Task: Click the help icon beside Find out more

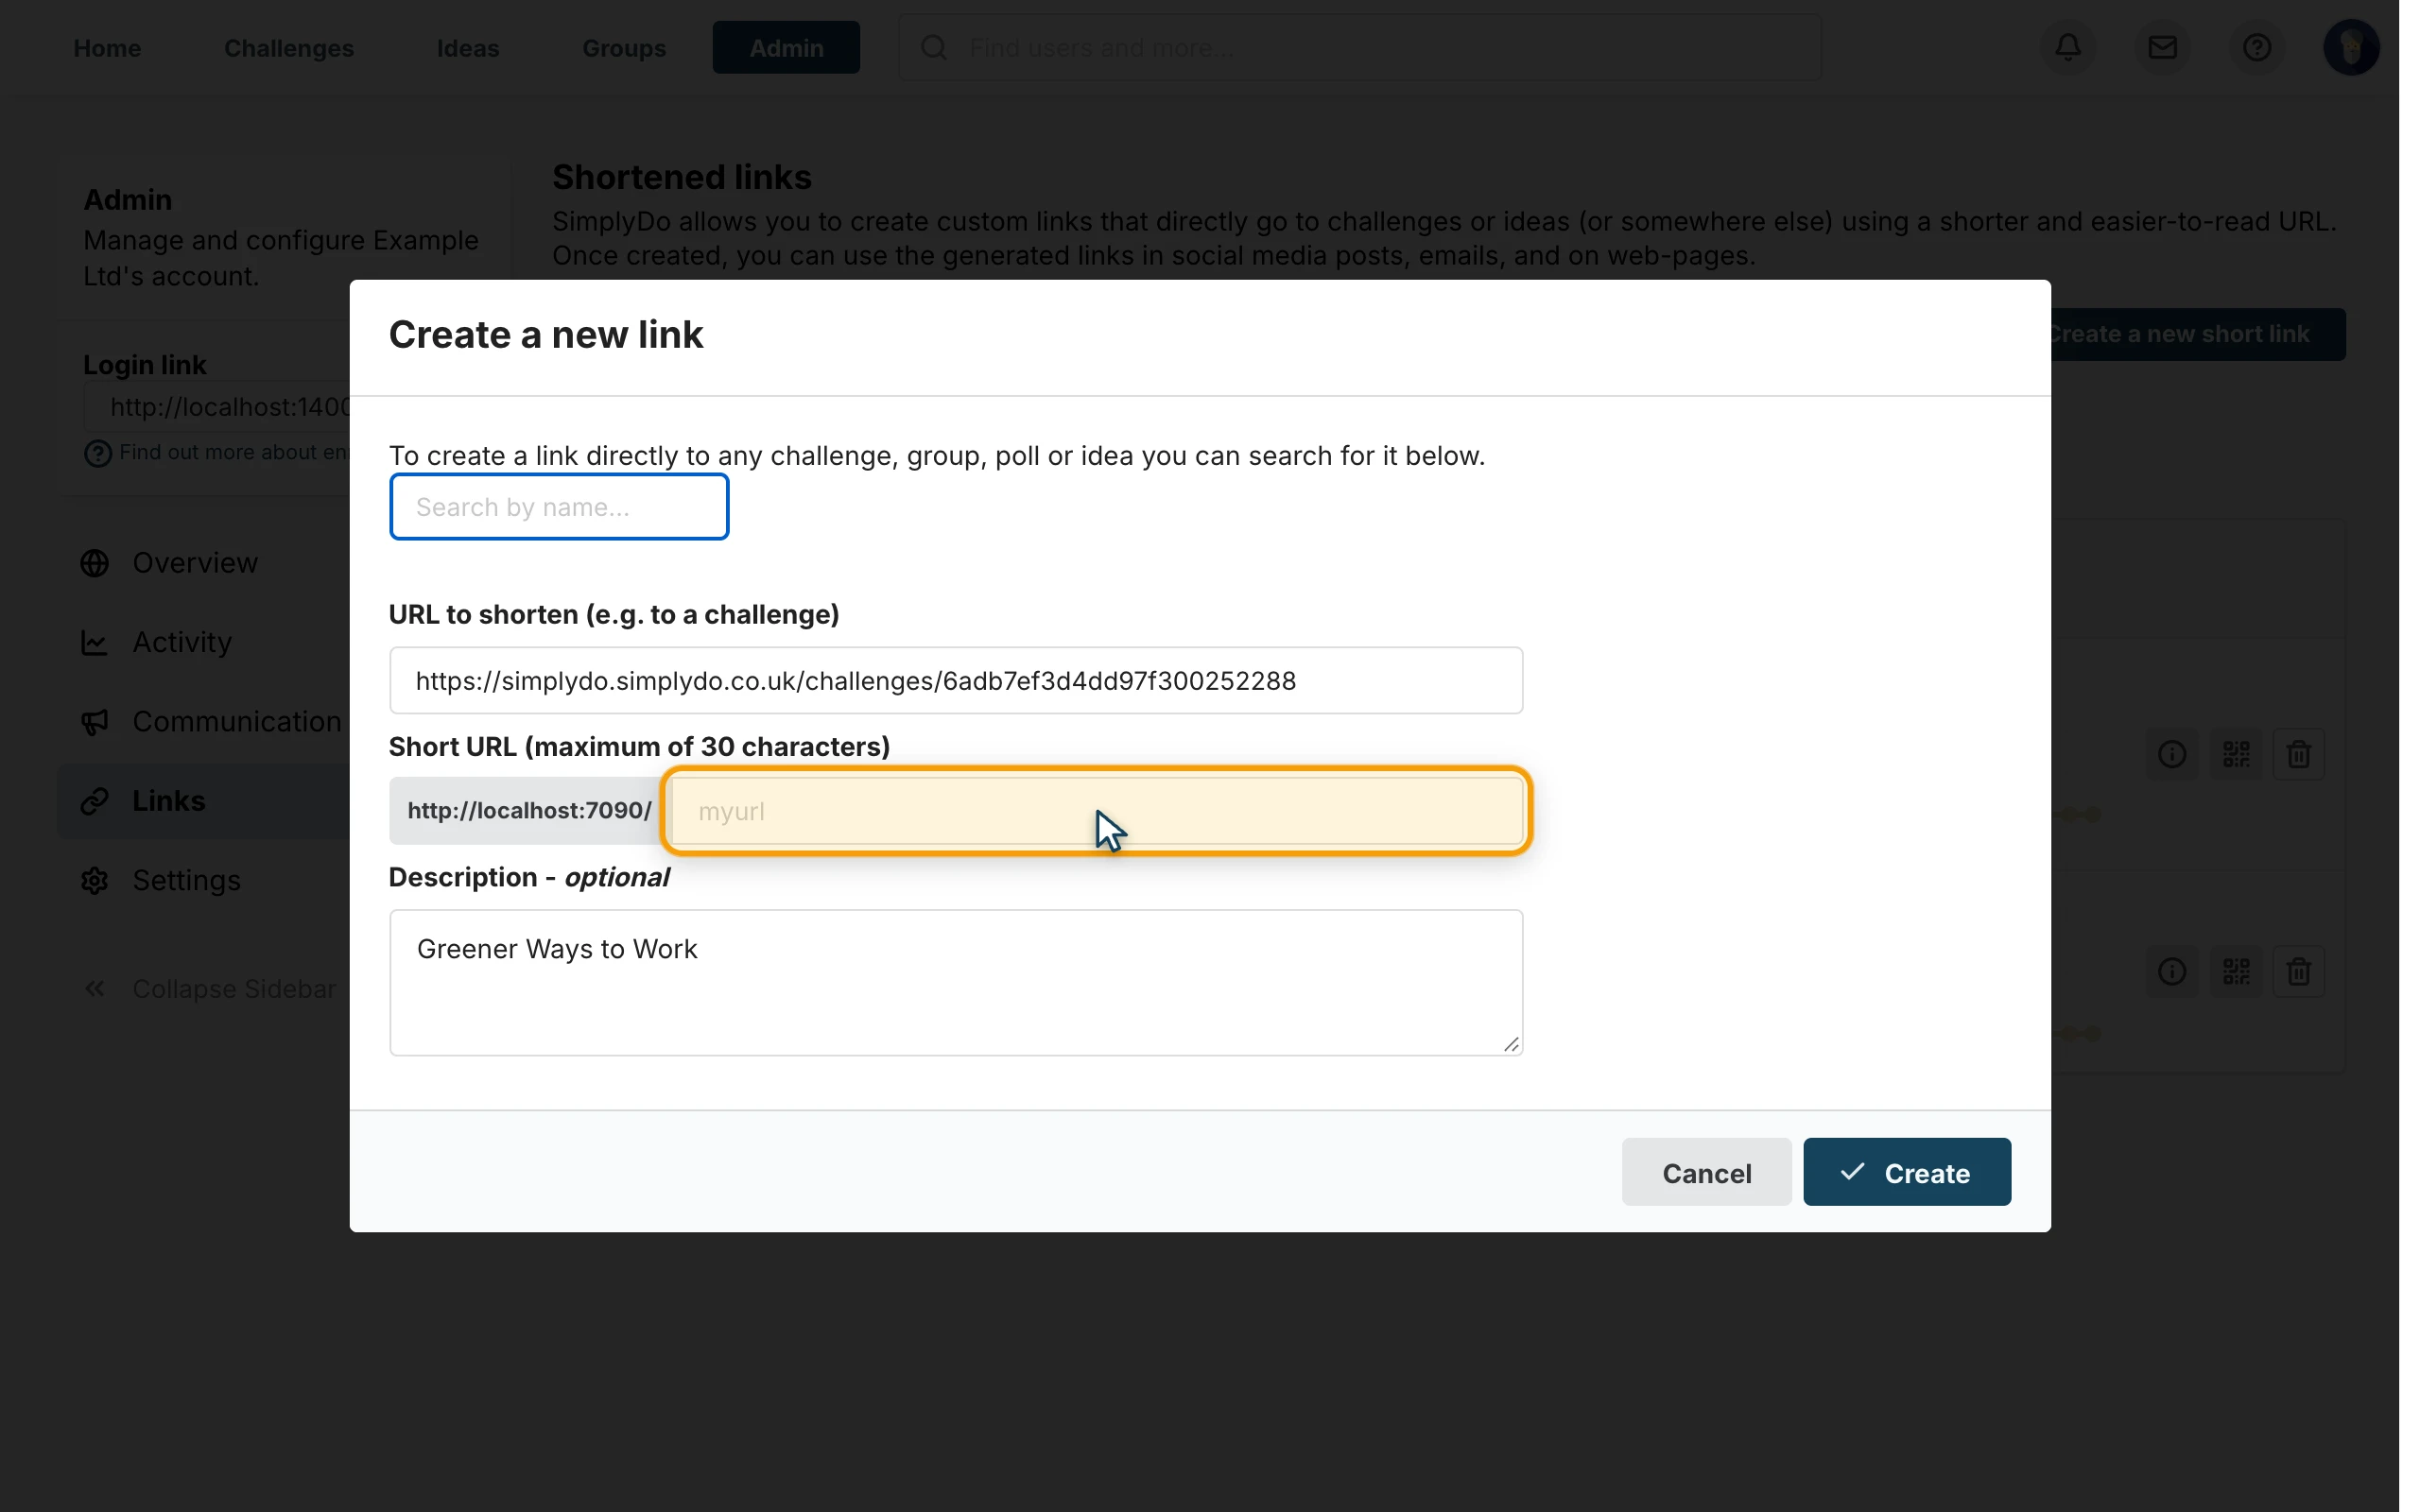Action: 97,454
